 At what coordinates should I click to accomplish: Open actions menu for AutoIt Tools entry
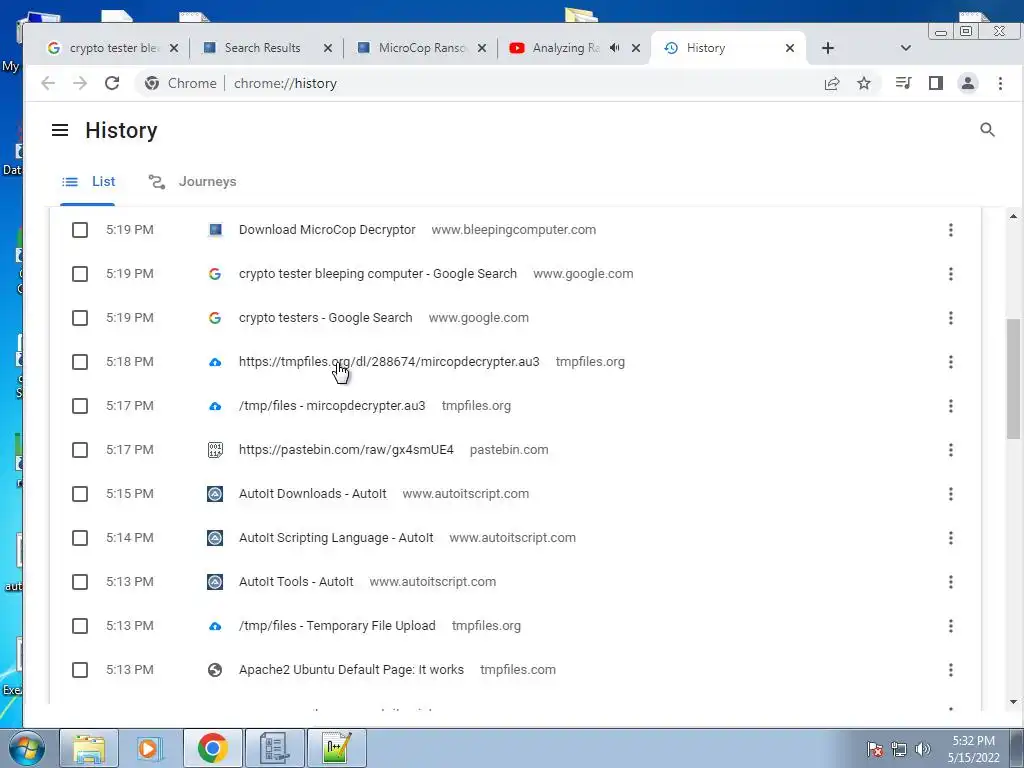click(951, 582)
